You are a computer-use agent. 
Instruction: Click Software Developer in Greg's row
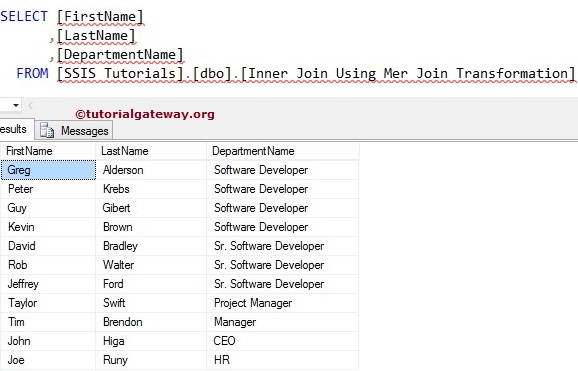tap(282, 170)
